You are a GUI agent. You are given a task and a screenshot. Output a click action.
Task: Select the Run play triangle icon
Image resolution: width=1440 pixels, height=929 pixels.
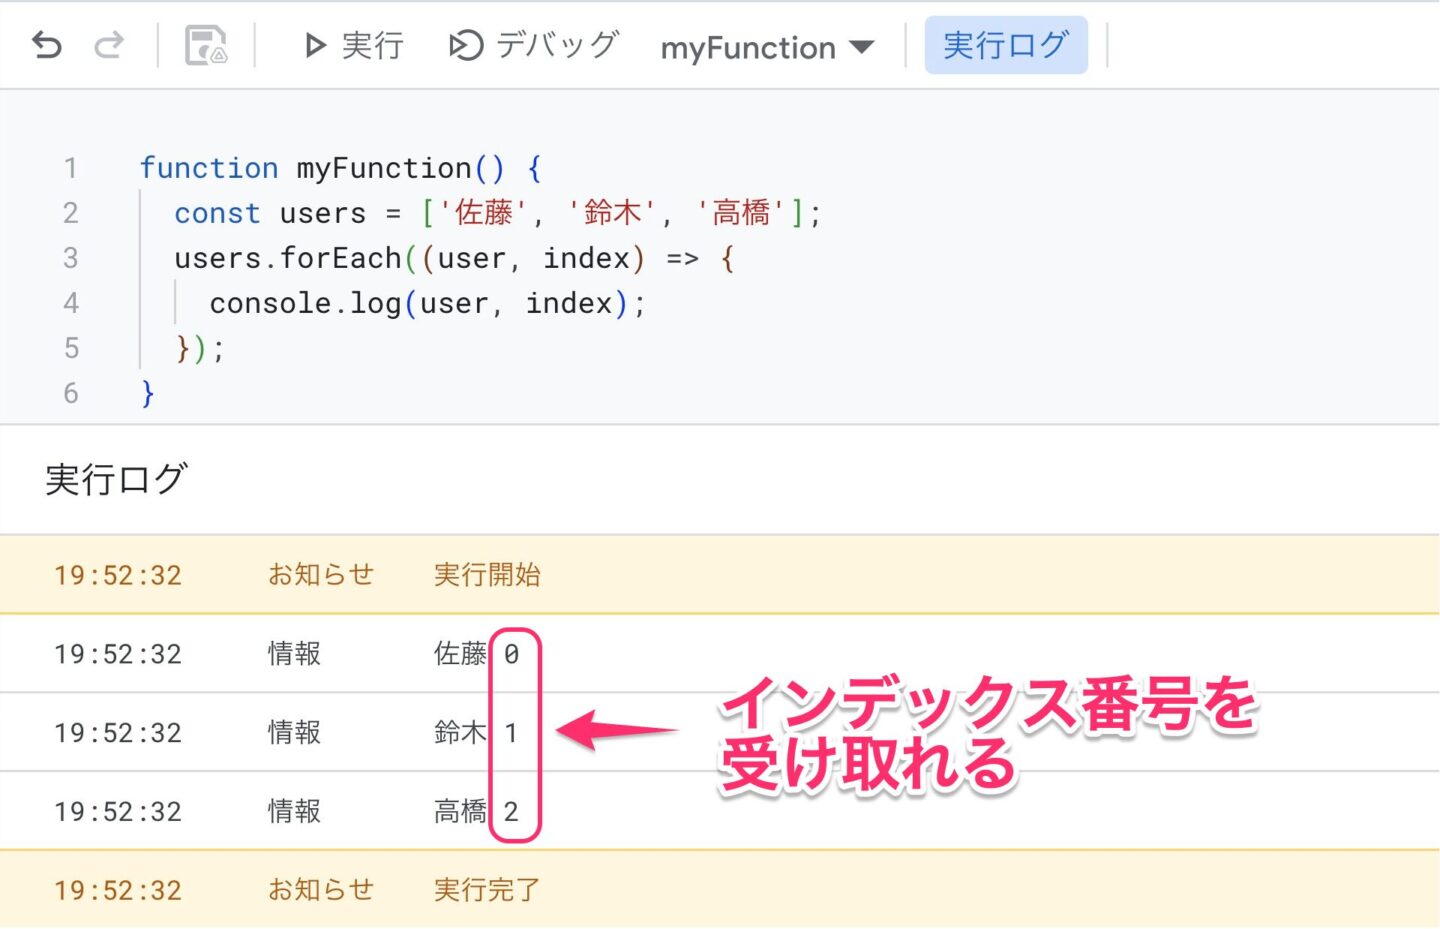(315, 45)
